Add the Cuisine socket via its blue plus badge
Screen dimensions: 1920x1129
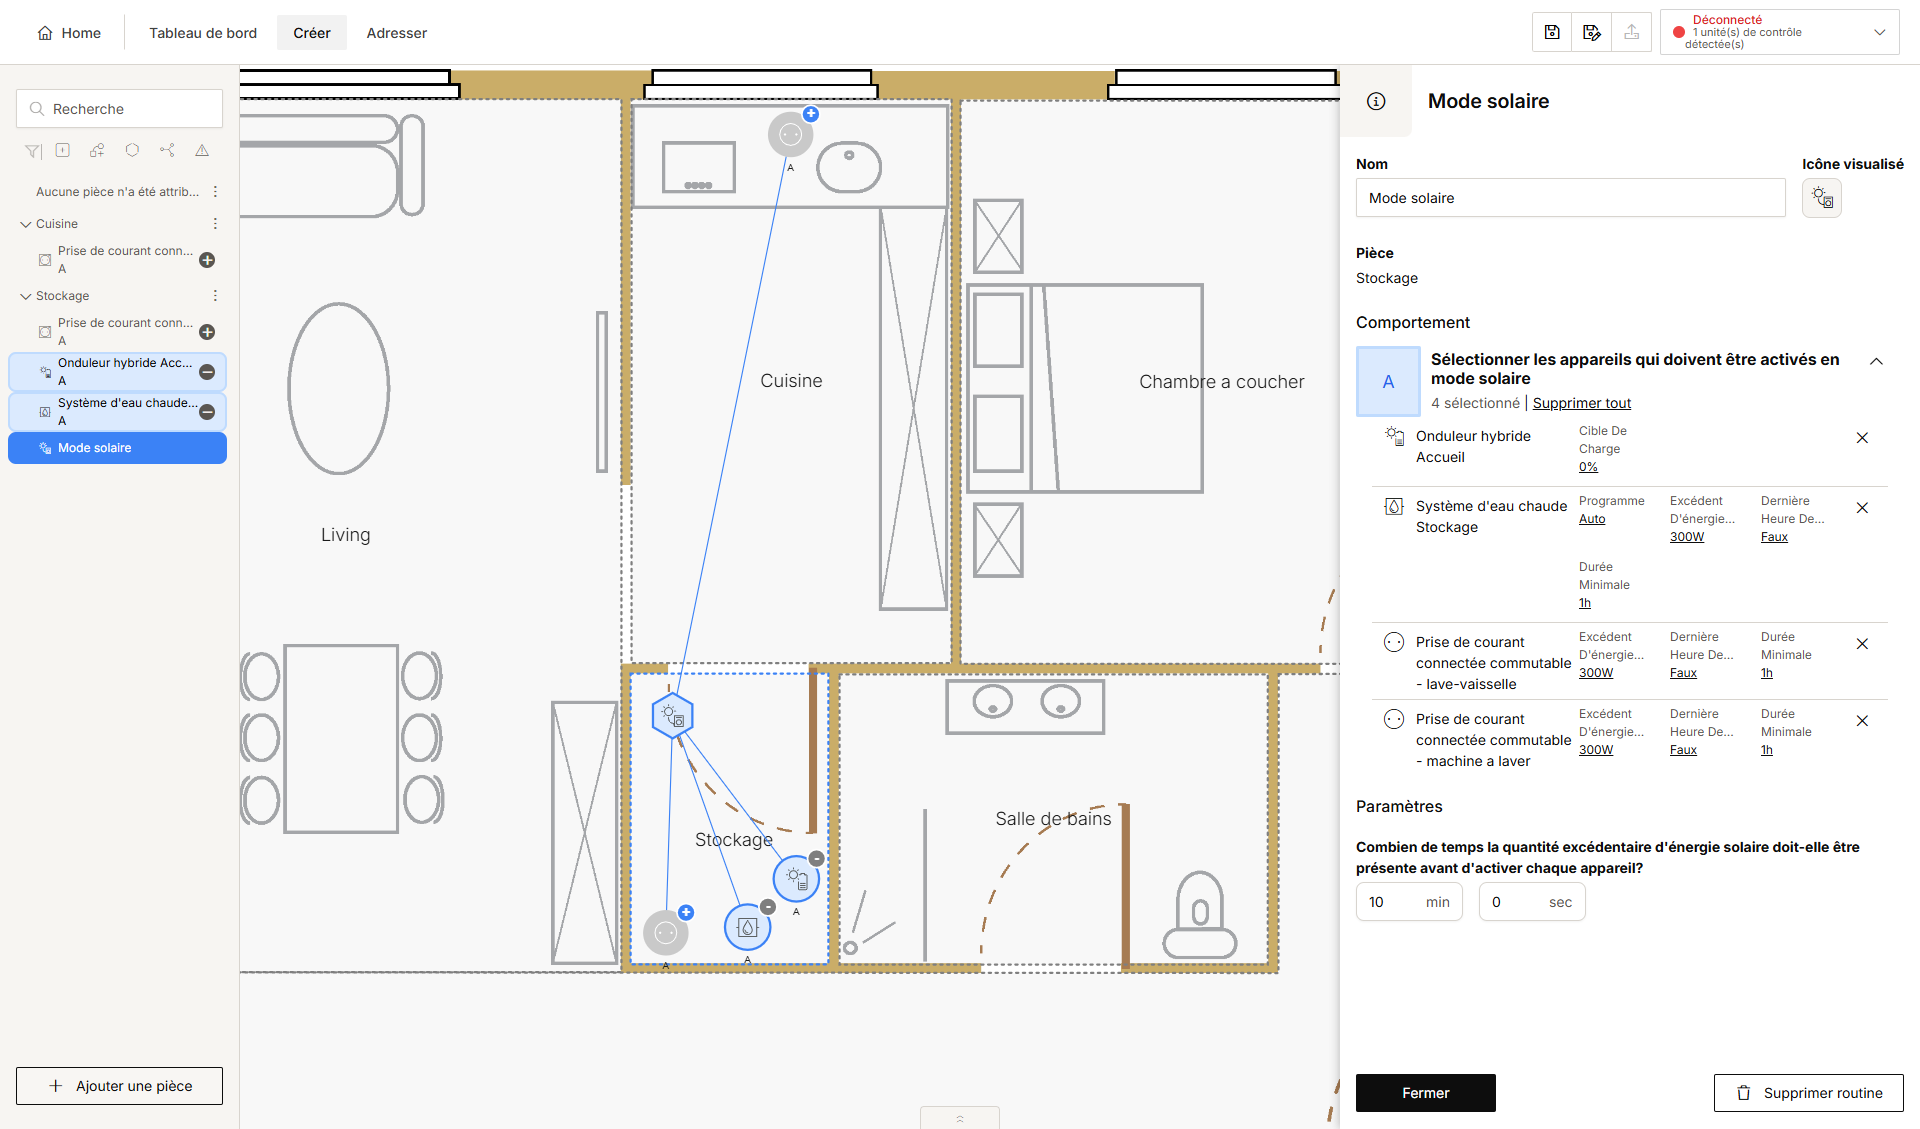(811, 114)
